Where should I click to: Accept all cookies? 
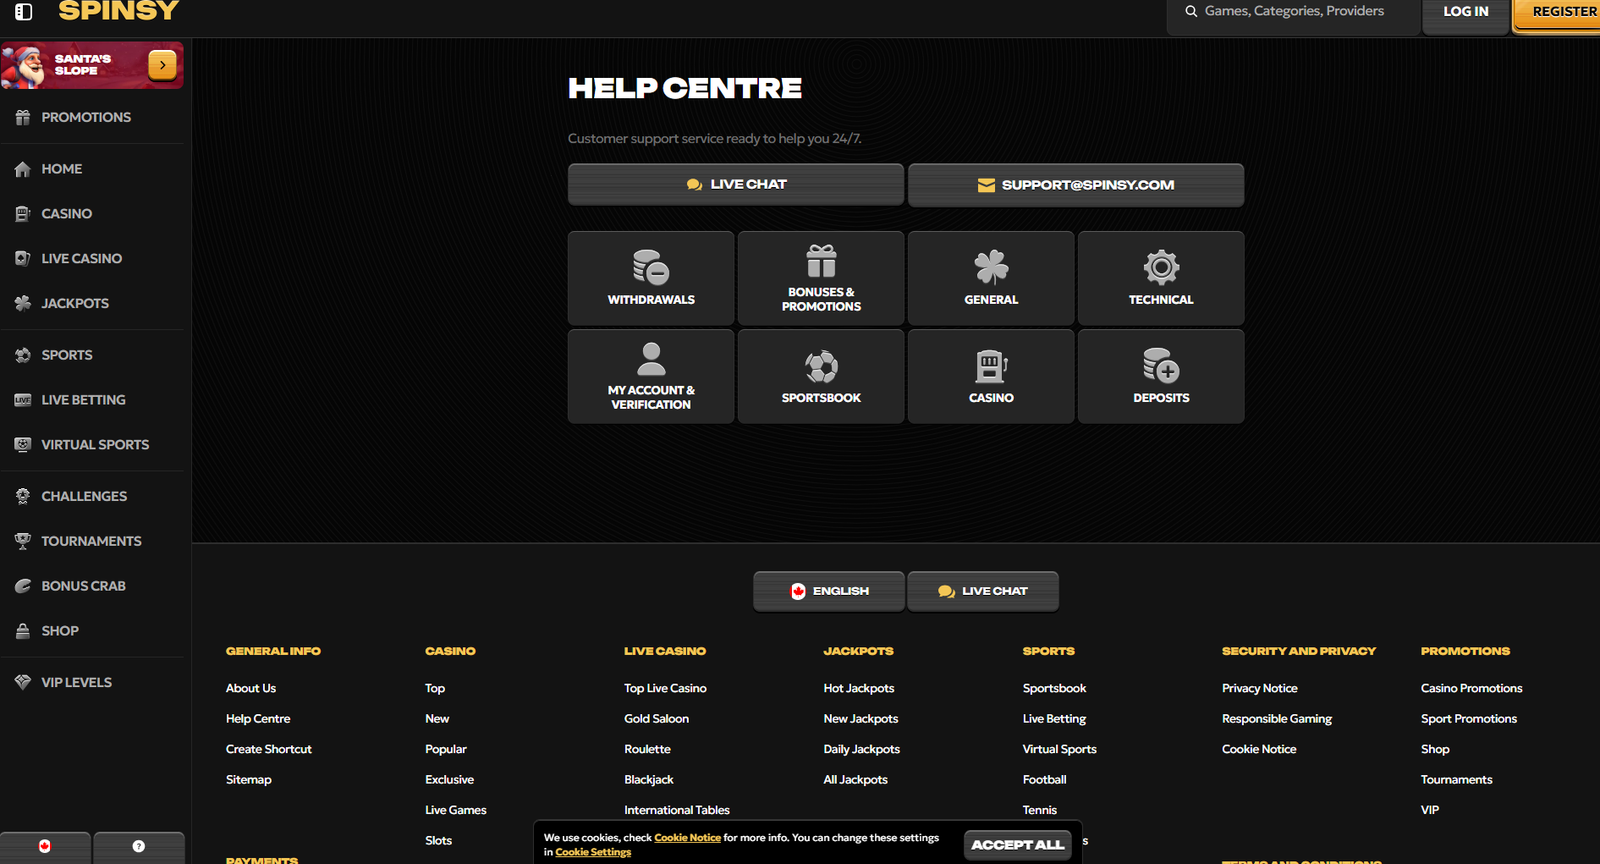click(1017, 845)
